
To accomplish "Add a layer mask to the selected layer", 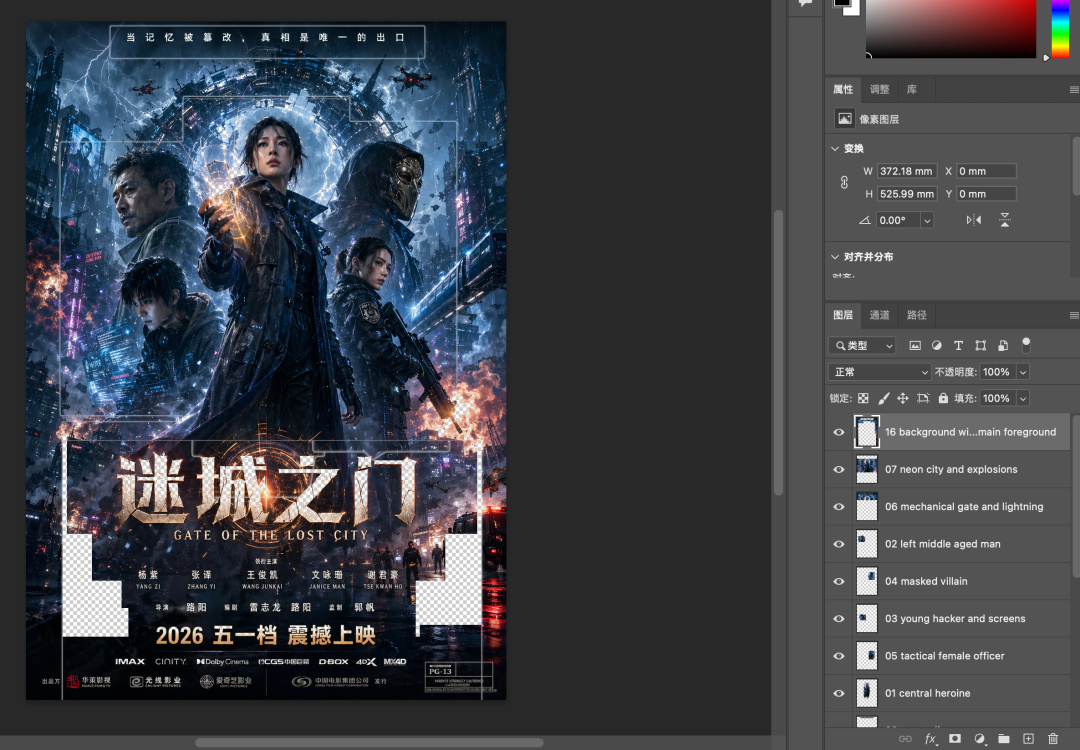I will [x=955, y=738].
